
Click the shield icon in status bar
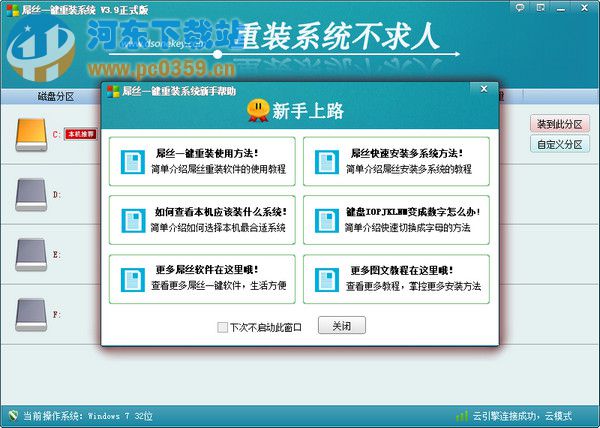click(x=13, y=415)
